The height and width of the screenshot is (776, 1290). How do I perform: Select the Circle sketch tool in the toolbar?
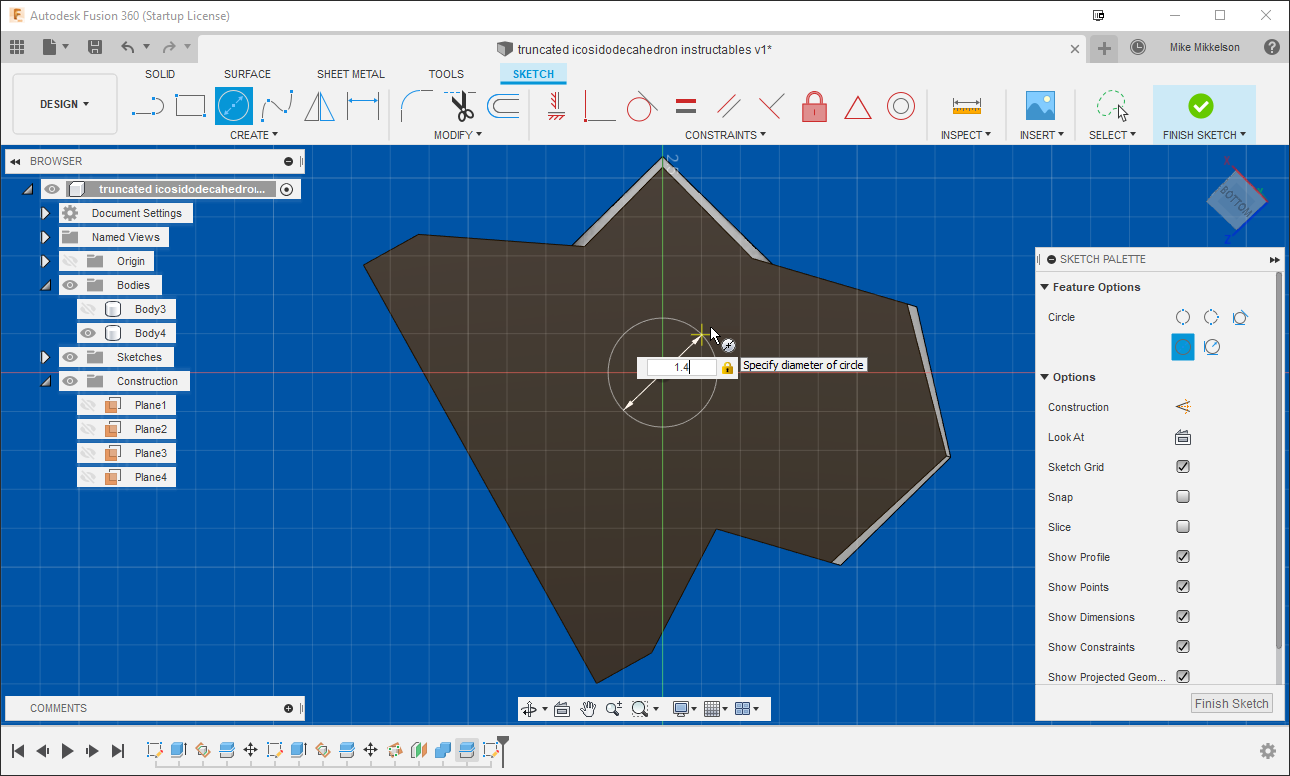pos(234,106)
